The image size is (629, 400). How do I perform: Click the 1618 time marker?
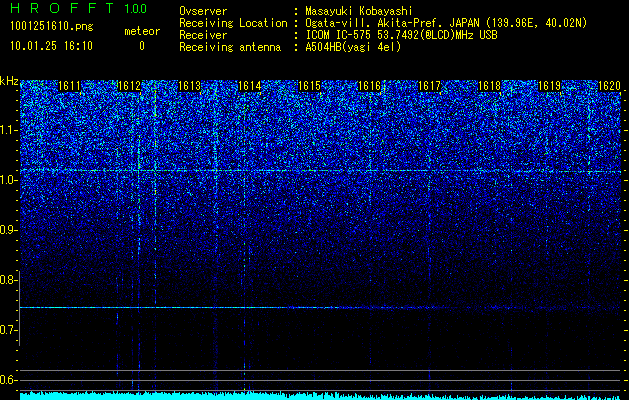[x=489, y=85]
